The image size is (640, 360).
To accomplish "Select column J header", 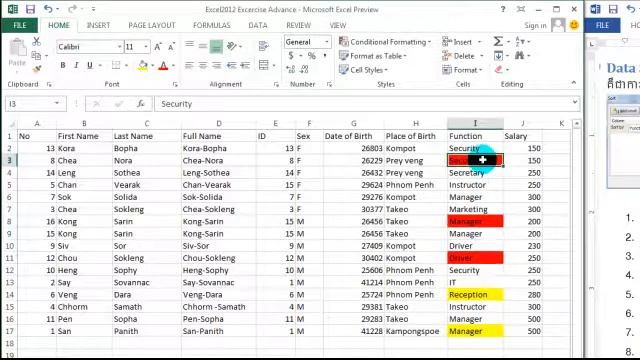I will pyautogui.click(x=523, y=123).
